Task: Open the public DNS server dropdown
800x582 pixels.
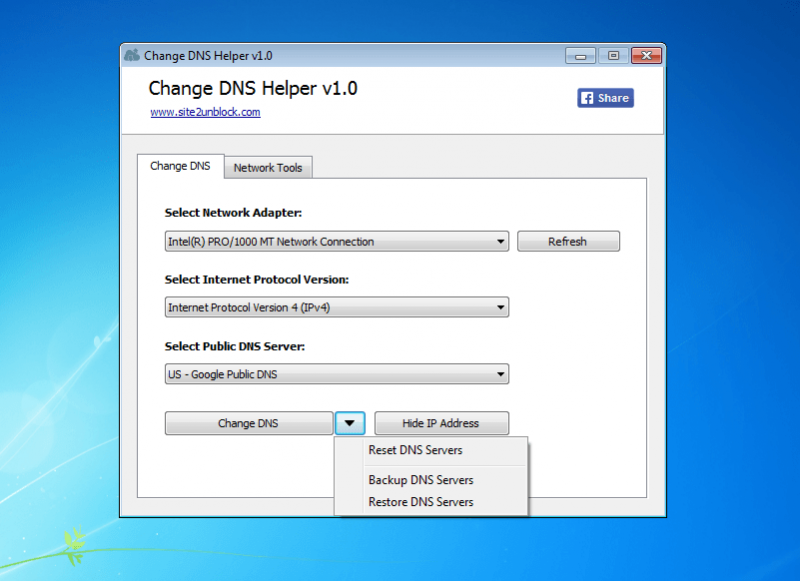Action: [x=499, y=373]
